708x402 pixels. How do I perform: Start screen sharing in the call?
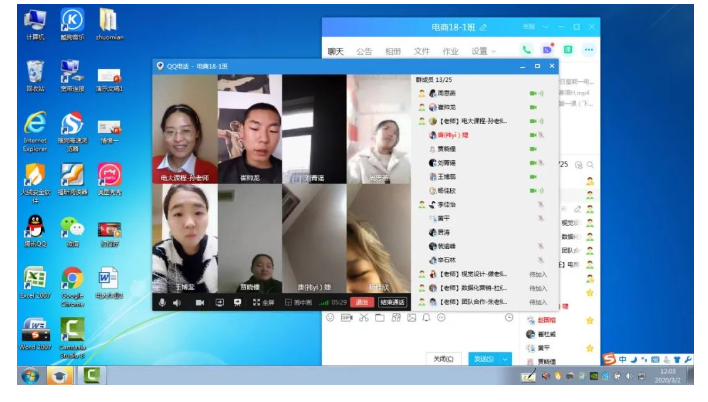[x=219, y=301]
